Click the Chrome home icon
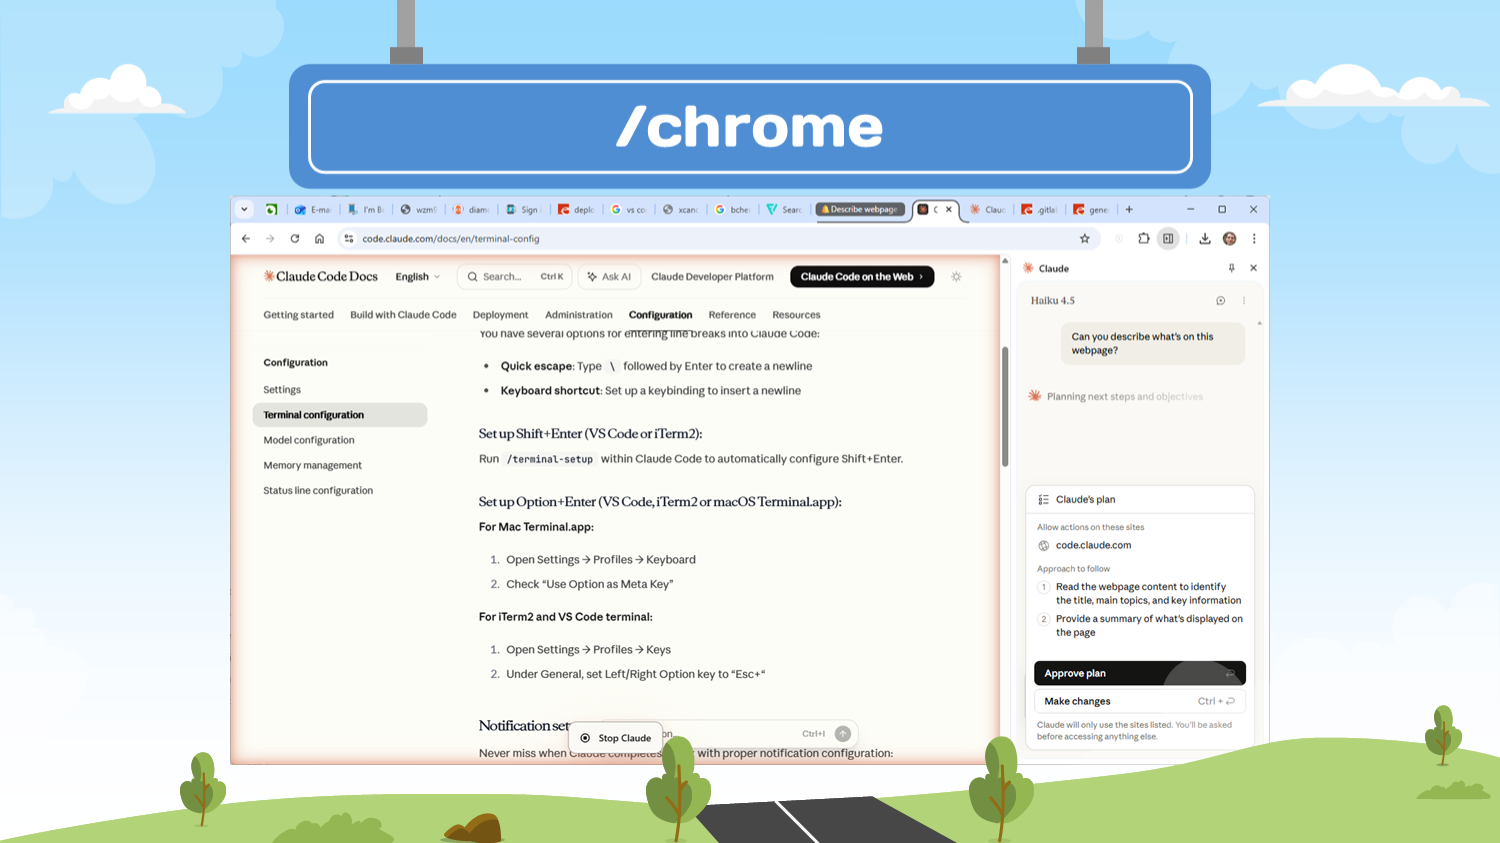Screen dimensions: 1500x843 point(319,239)
